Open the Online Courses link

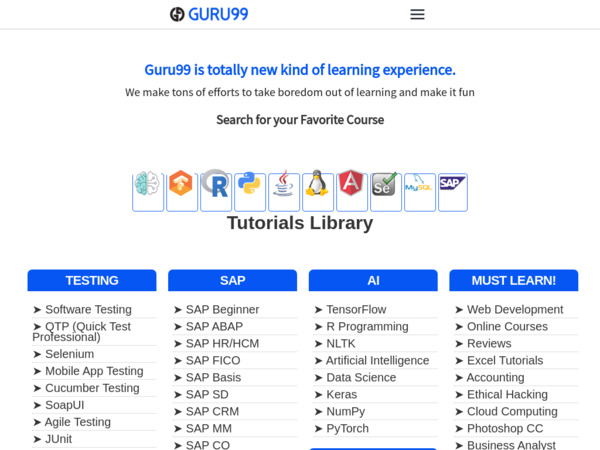[x=507, y=326]
